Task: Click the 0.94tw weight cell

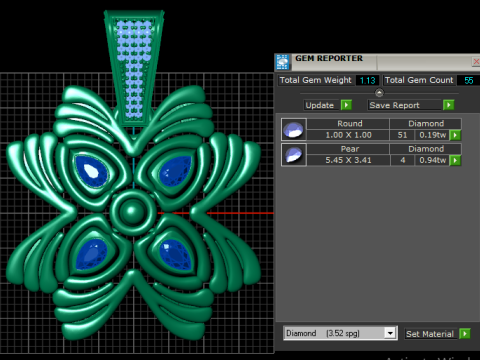Action: pyautogui.click(x=432, y=160)
